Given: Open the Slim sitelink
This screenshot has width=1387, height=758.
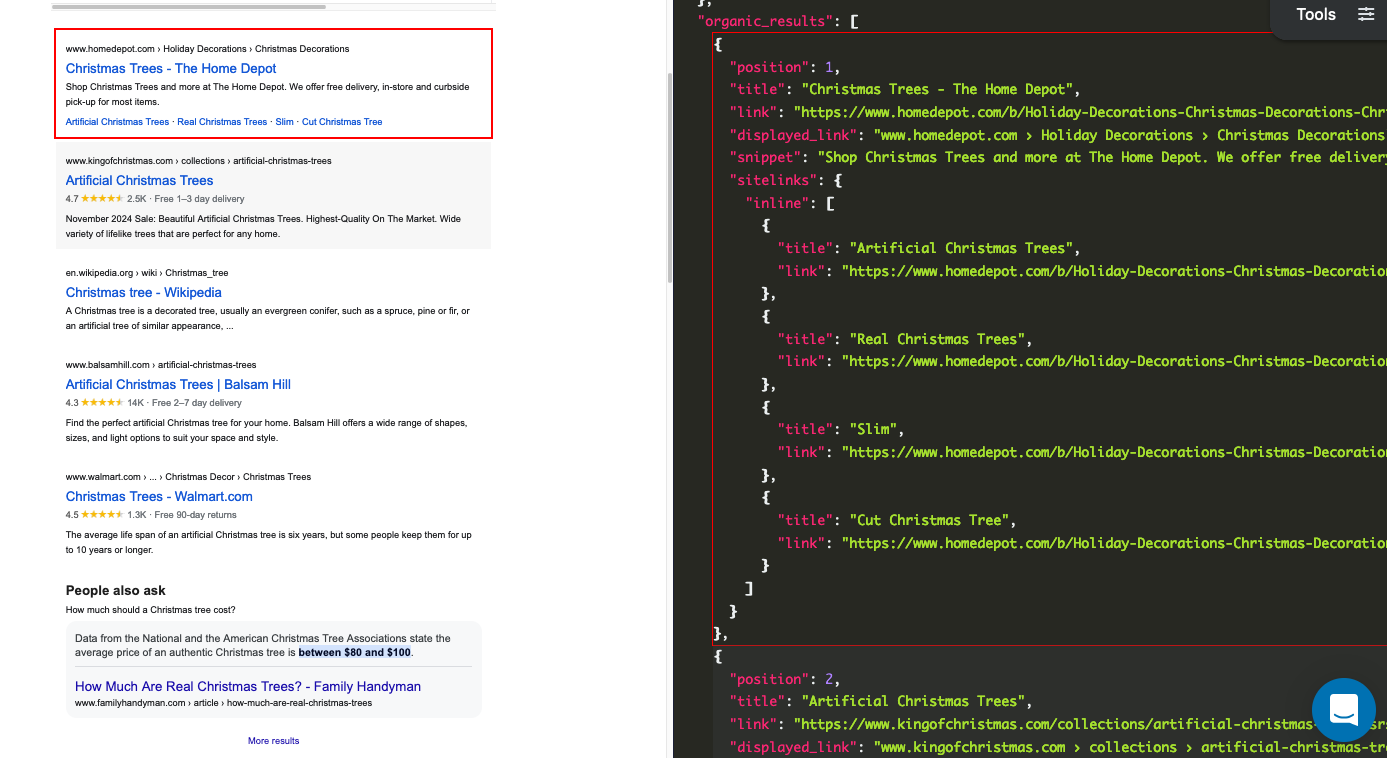Looking at the screenshot, I should (x=285, y=122).
